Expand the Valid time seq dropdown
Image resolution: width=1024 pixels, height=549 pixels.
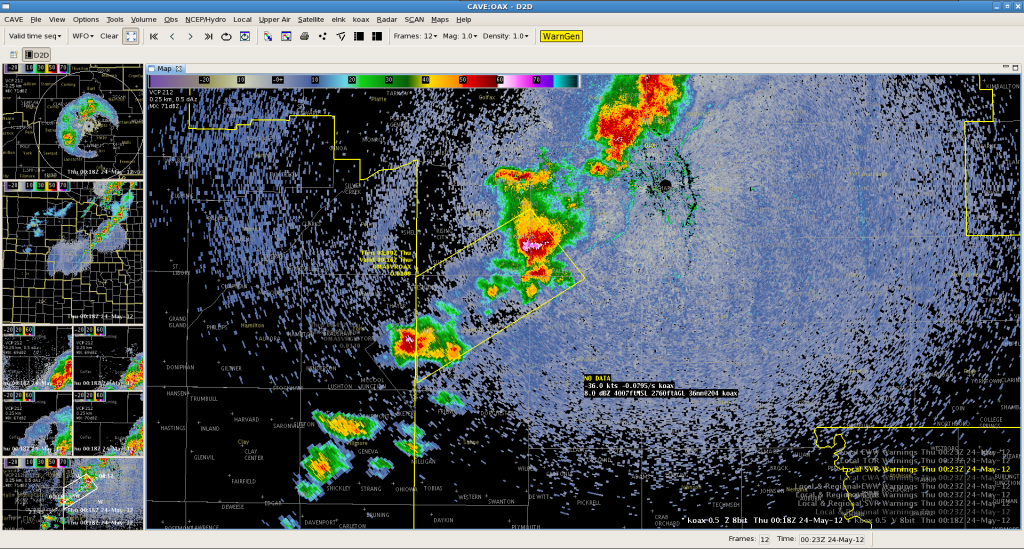pos(34,36)
